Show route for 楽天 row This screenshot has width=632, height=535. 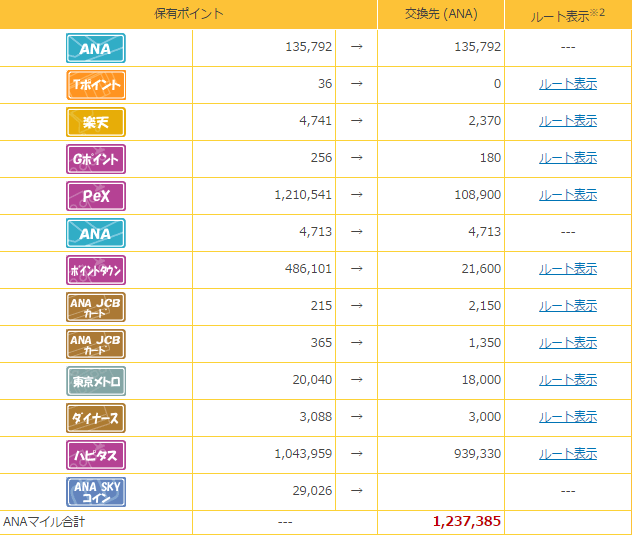pyautogui.click(x=568, y=121)
